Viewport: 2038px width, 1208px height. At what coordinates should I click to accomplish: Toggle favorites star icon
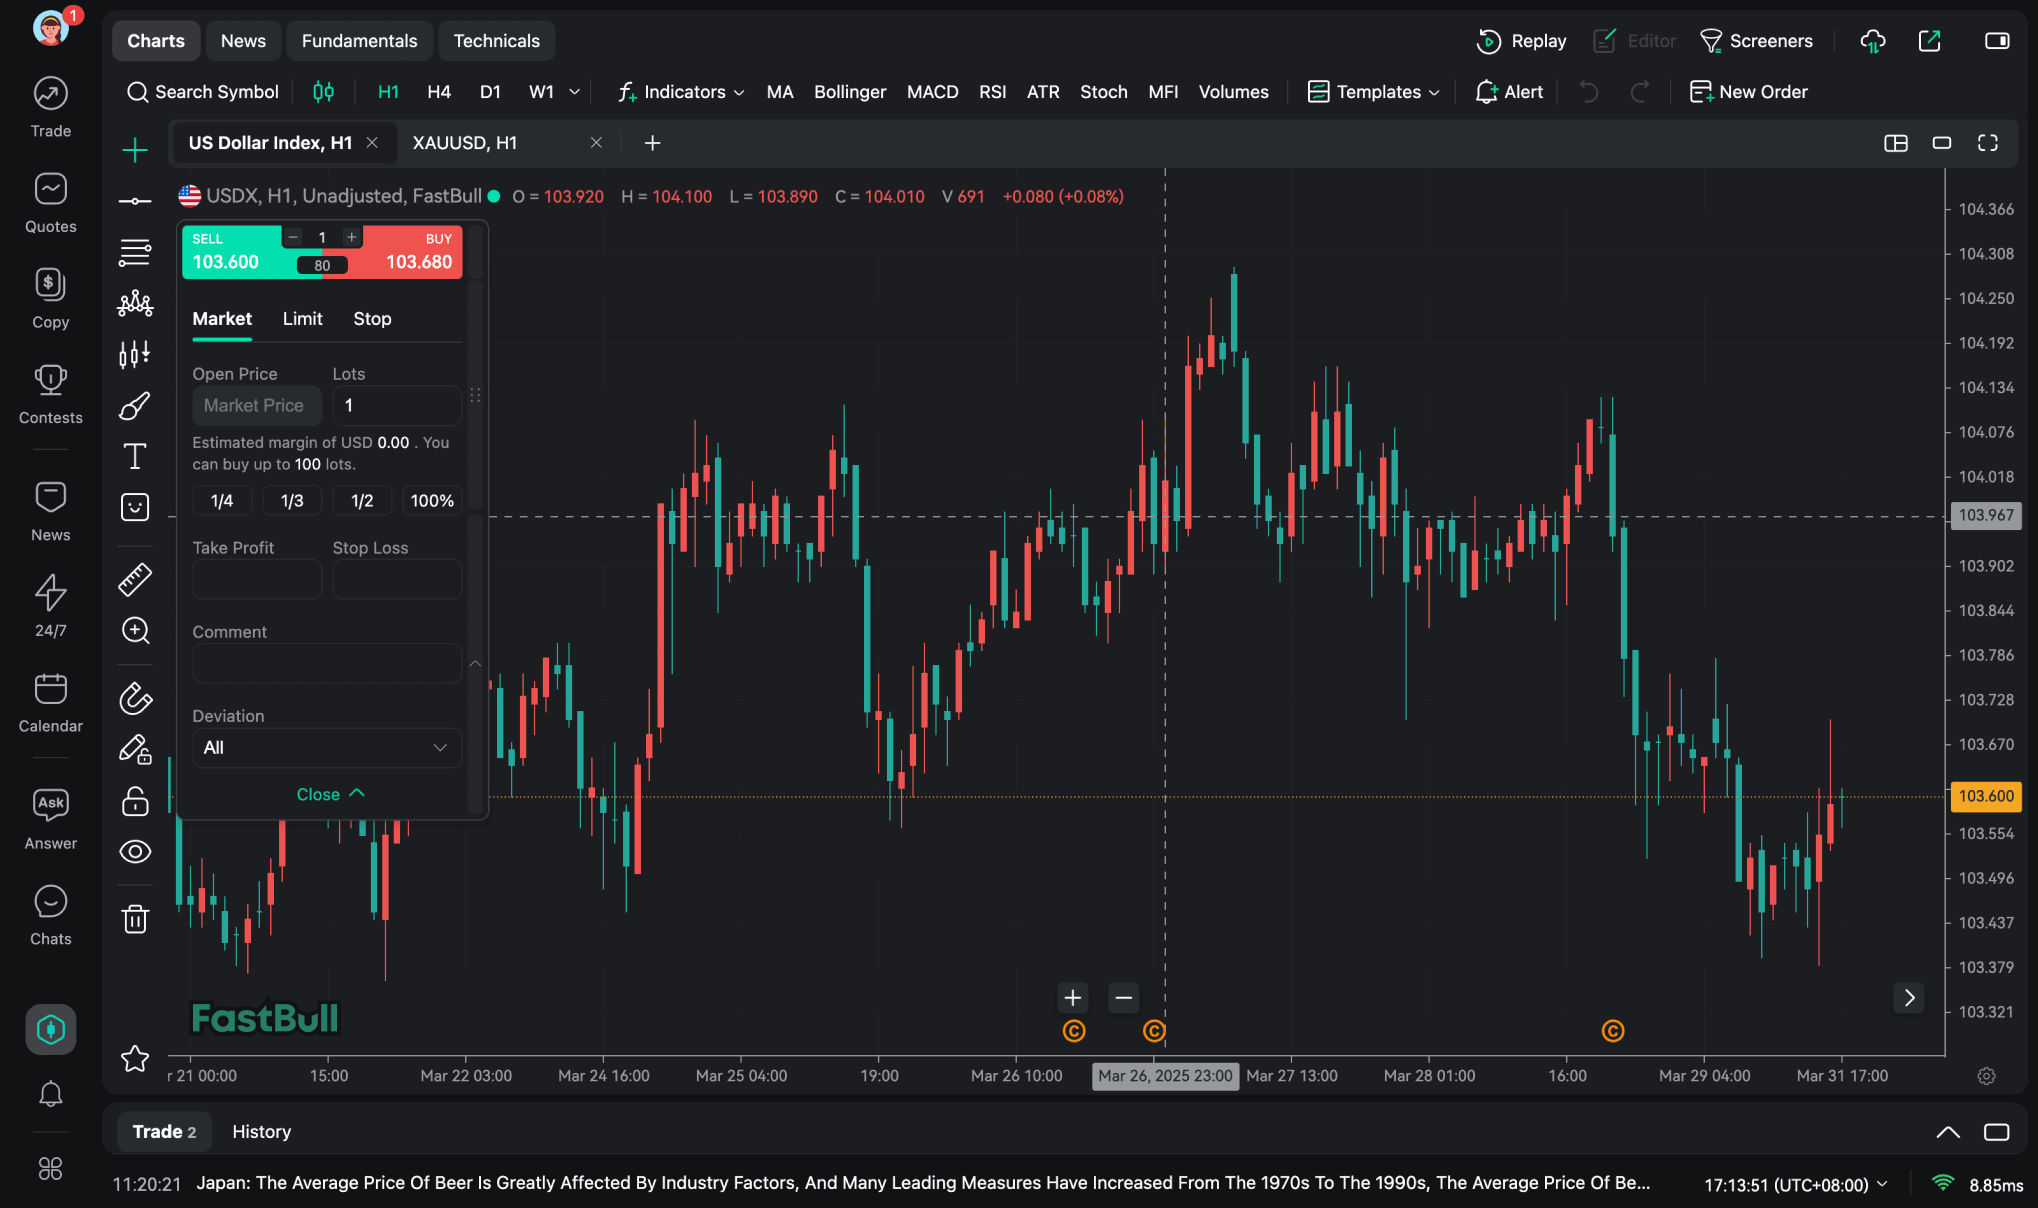(135, 1058)
